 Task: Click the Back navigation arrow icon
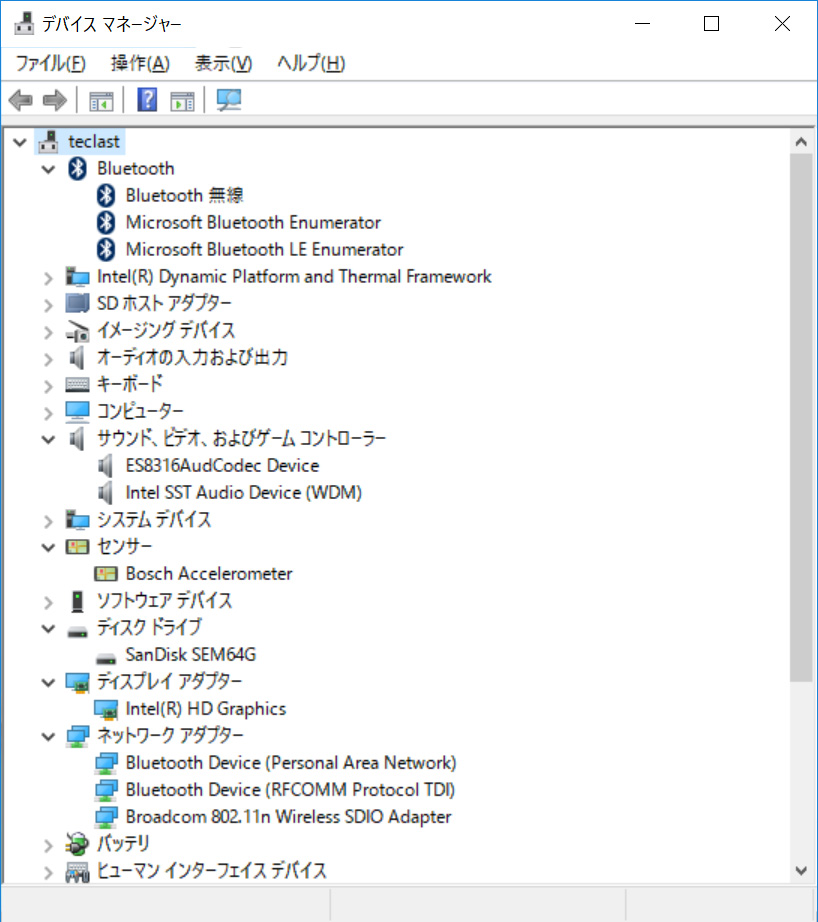[20, 99]
